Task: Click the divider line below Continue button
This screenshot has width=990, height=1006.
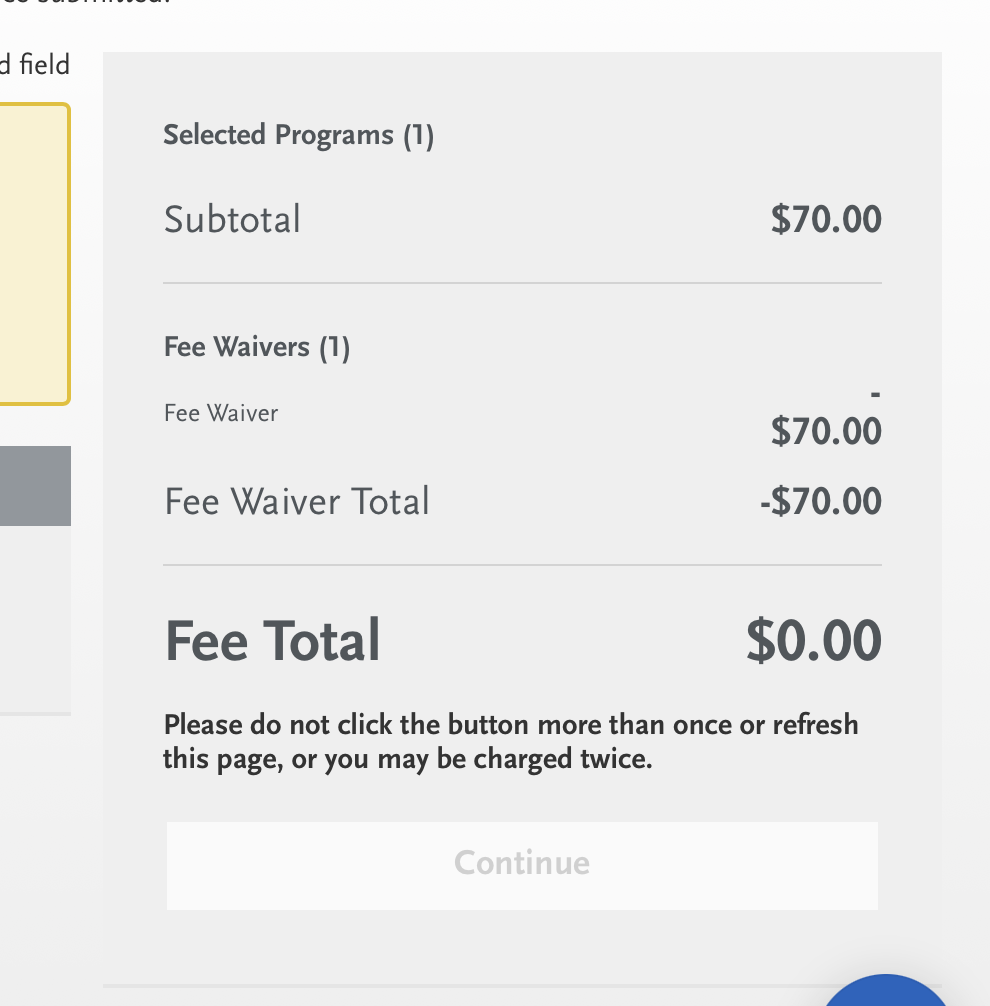Action: [460, 985]
